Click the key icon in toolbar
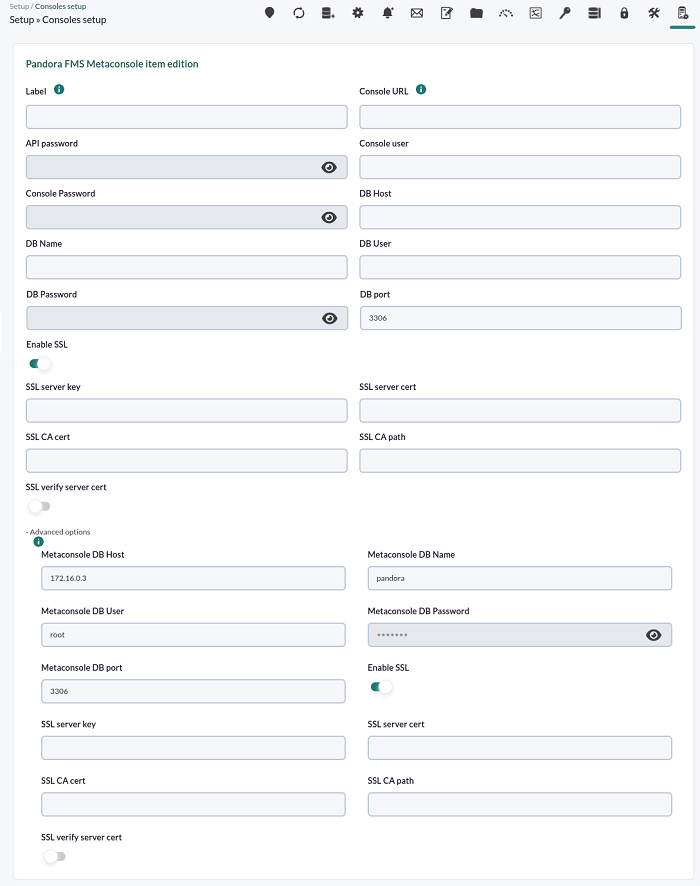 click(x=565, y=13)
